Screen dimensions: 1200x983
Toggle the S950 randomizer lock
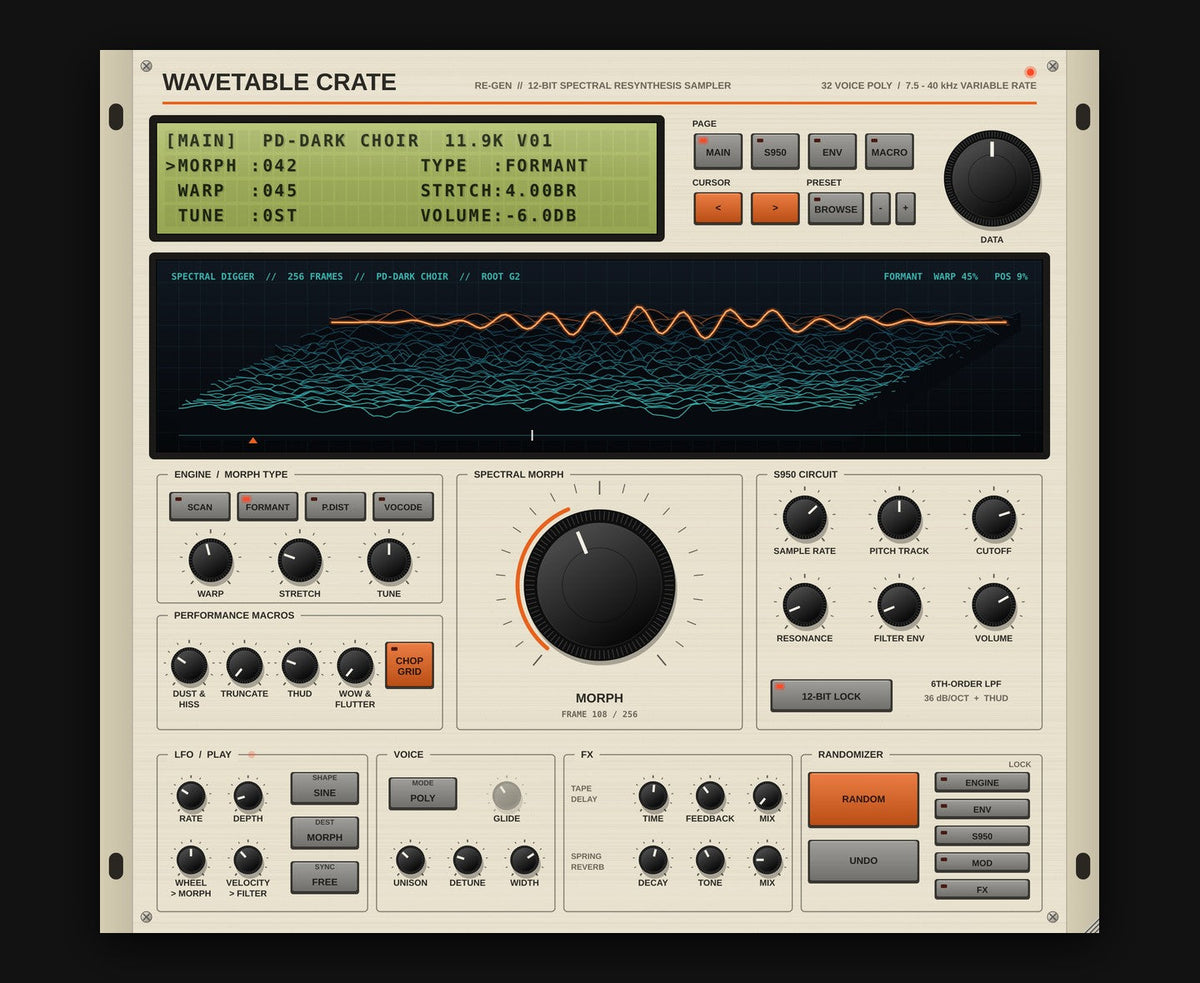(982, 836)
